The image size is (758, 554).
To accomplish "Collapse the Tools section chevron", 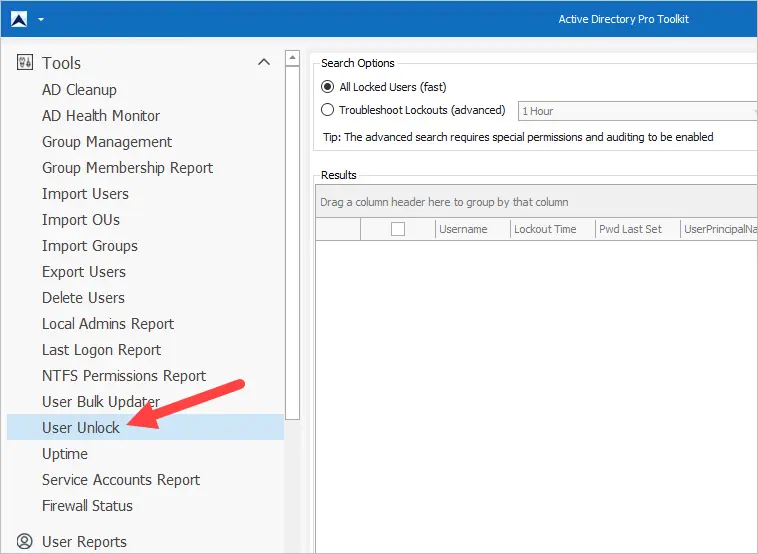I will pos(264,62).
